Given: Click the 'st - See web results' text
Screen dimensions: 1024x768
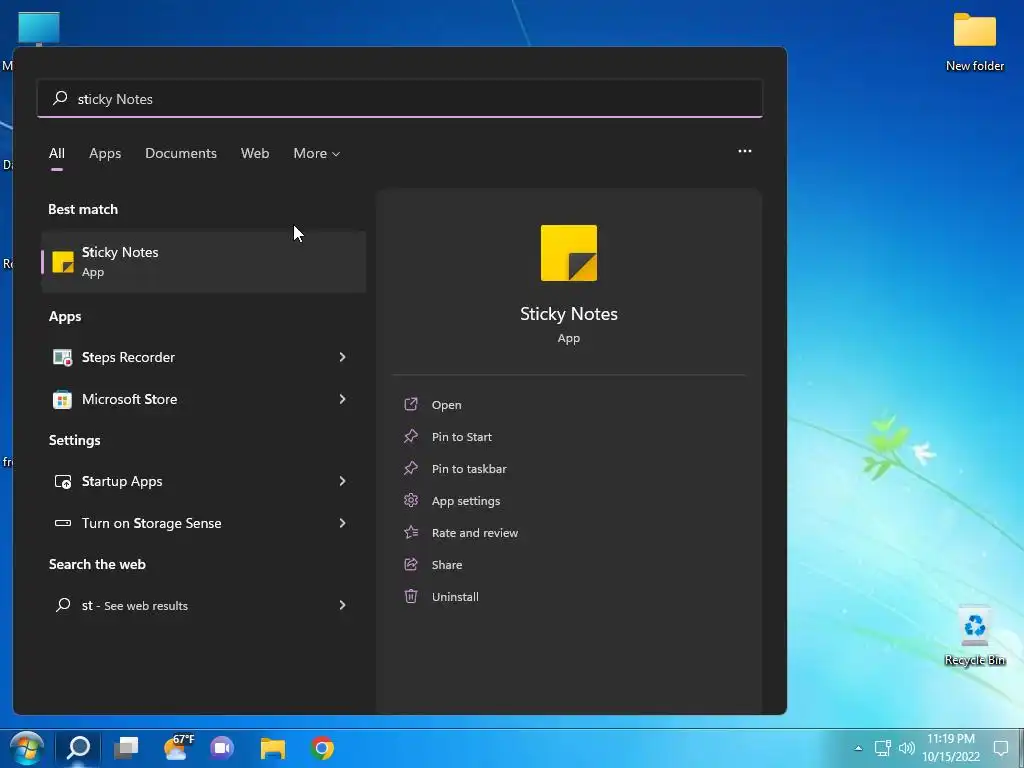Looking at the screenshot, I should pos(135,605).
